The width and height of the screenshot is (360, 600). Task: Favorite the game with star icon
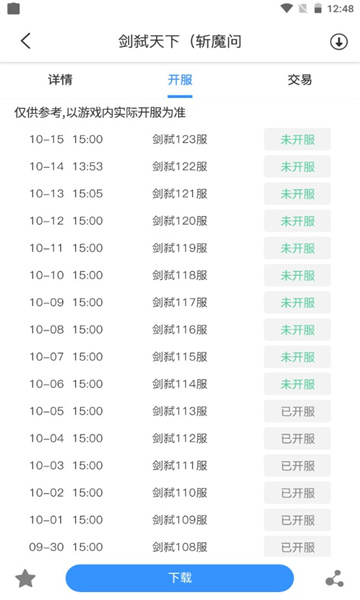coord(25,578)
